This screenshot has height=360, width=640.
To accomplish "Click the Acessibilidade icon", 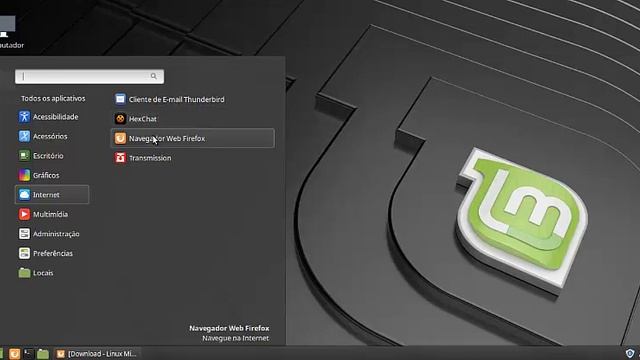I will click(x=24, y=117).
